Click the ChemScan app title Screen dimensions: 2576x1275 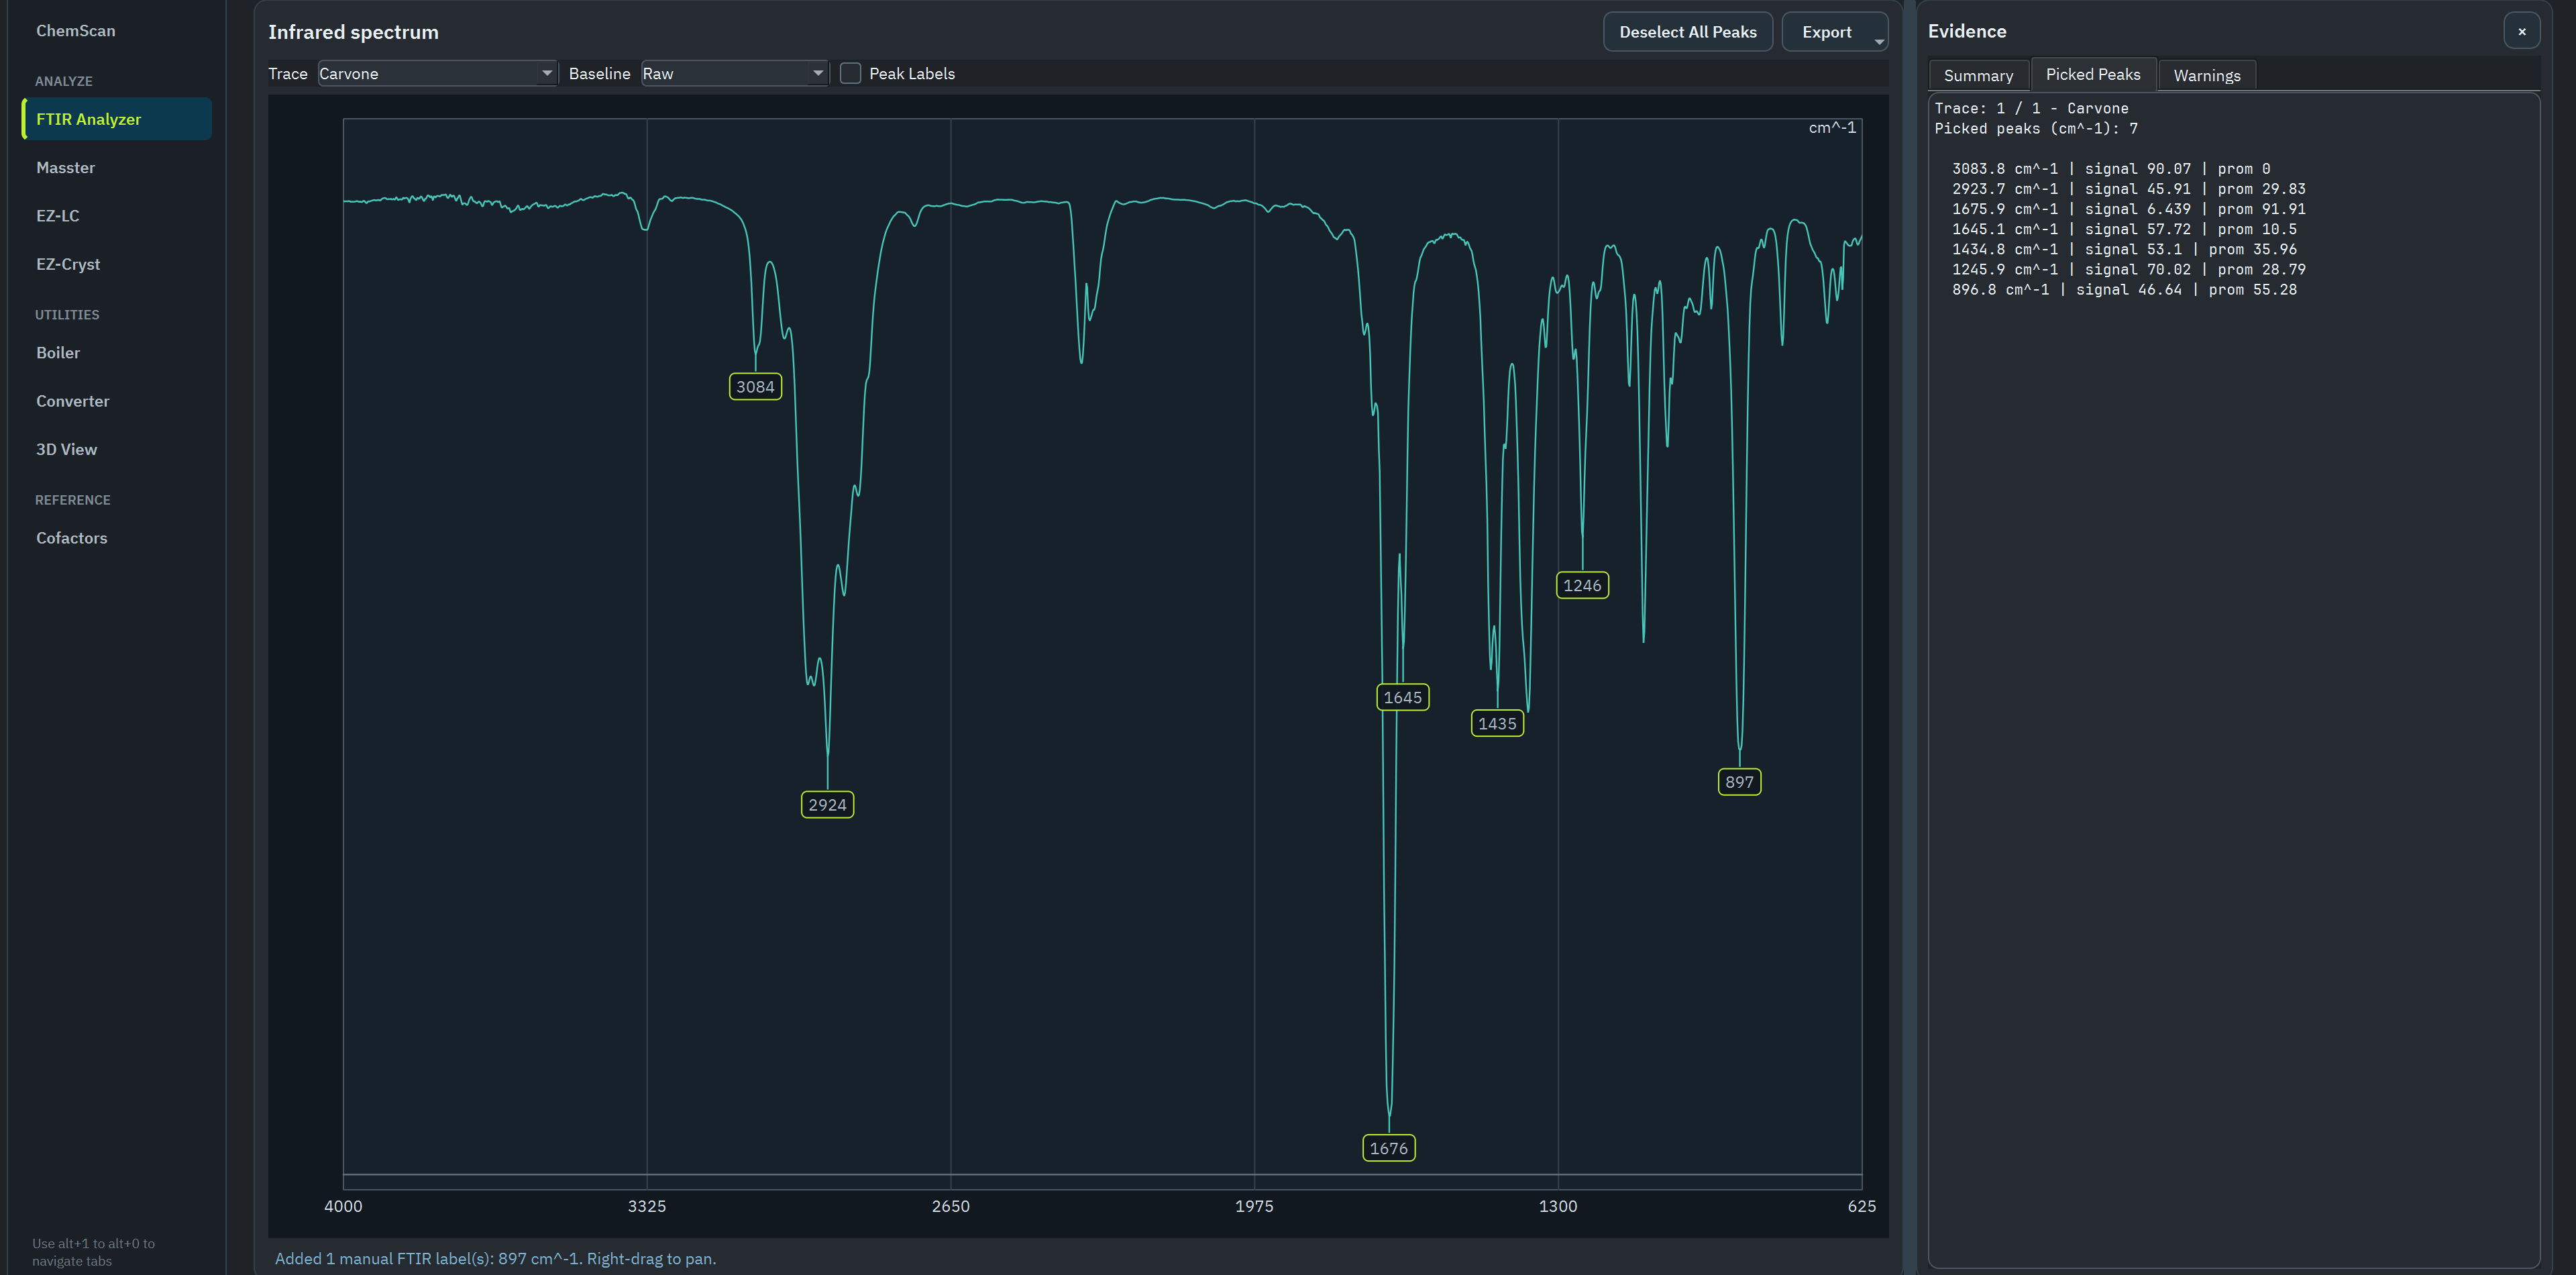[x=76, y=31]
